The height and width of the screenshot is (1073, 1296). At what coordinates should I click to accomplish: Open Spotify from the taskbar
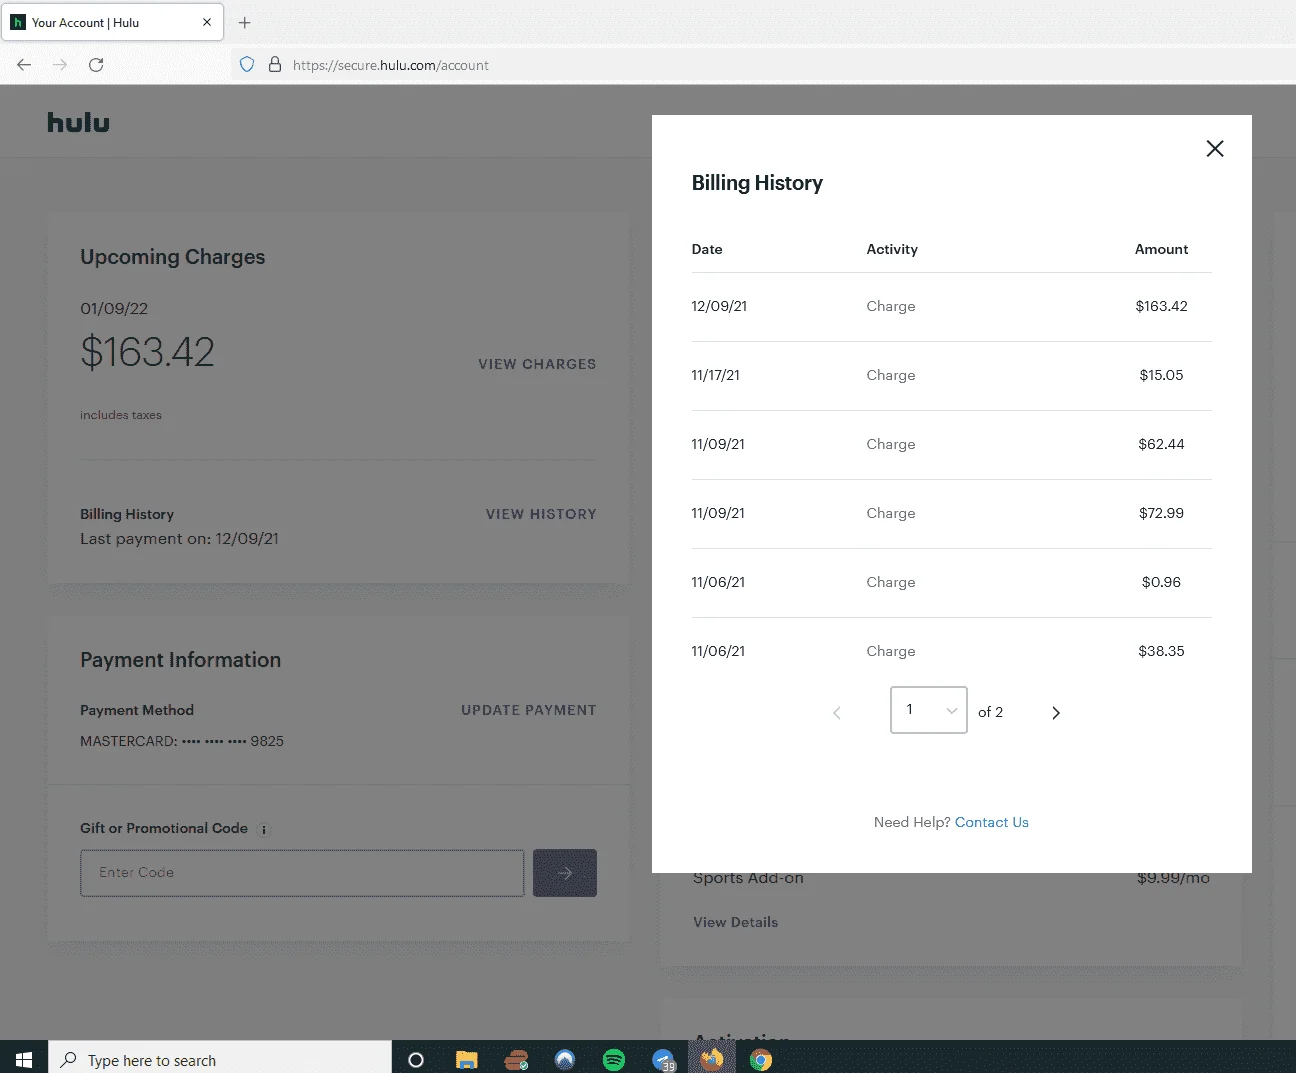[614, 1060]
